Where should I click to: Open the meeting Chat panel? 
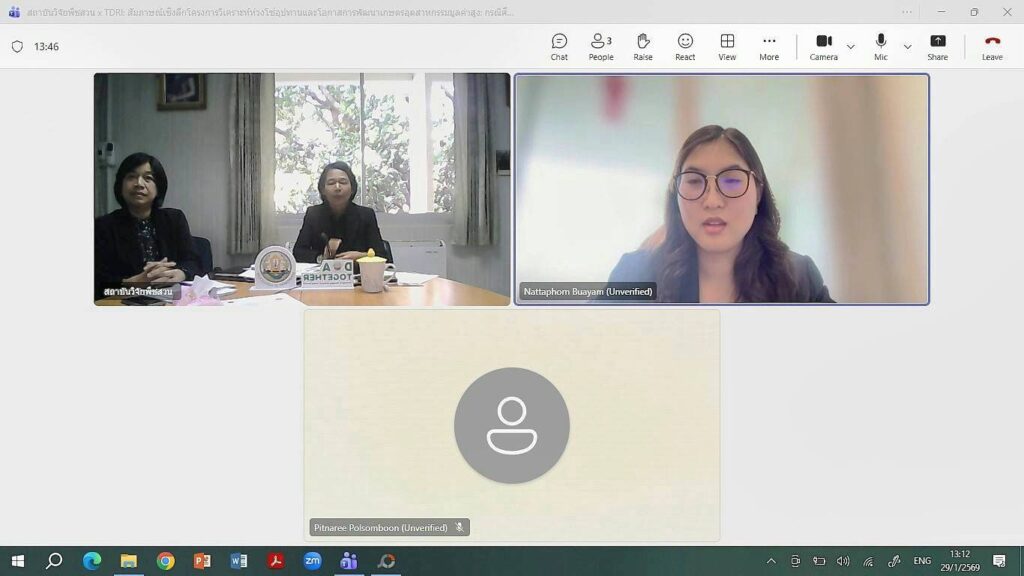559,46
